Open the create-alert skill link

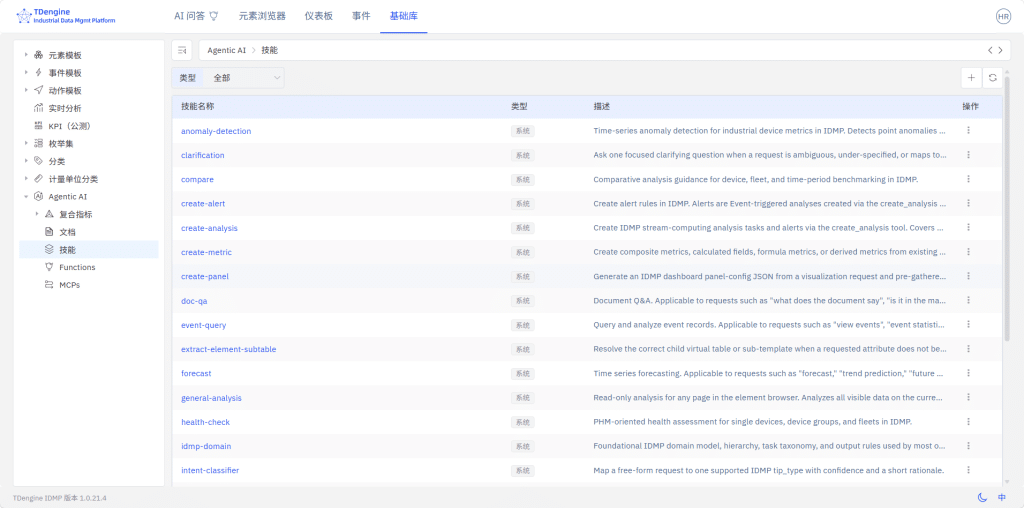[203, 204]
